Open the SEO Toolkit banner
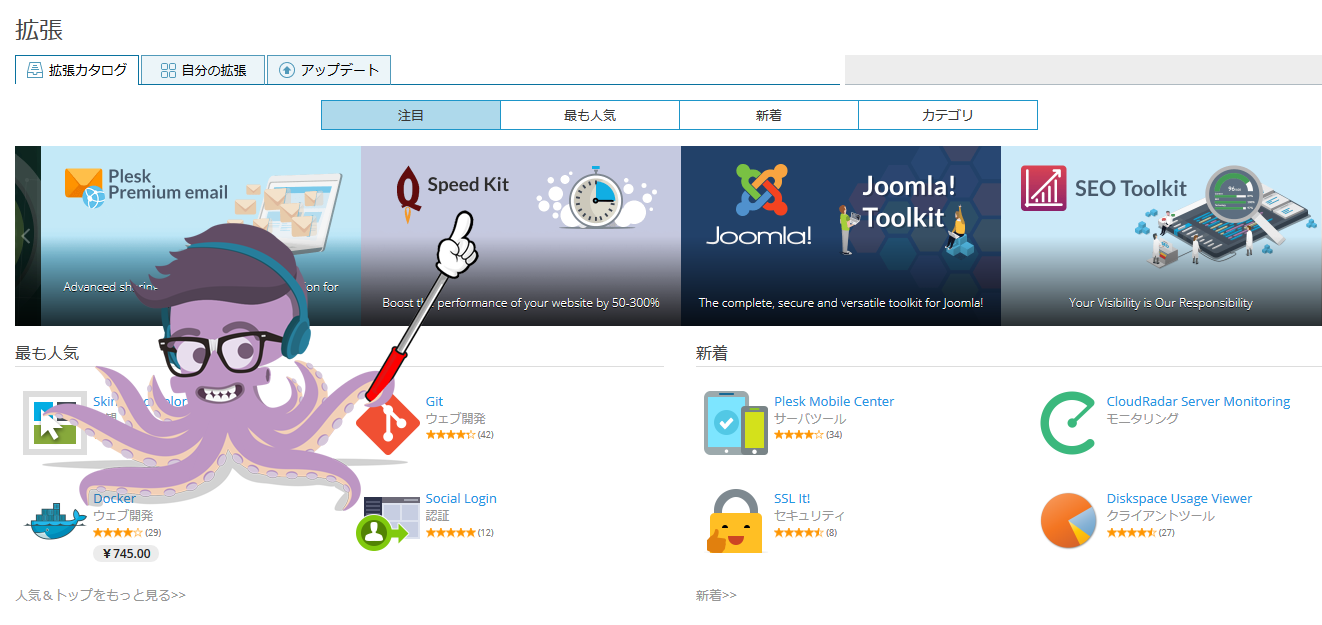The height and width of the screenshot is (625, 1322). tap(1161, 236)
